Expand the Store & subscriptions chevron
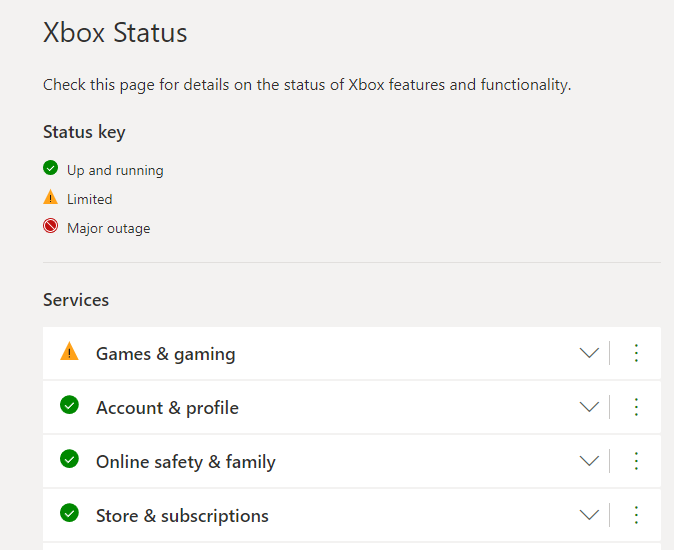Viewport: 674px width, 550px height. (589, 515)
